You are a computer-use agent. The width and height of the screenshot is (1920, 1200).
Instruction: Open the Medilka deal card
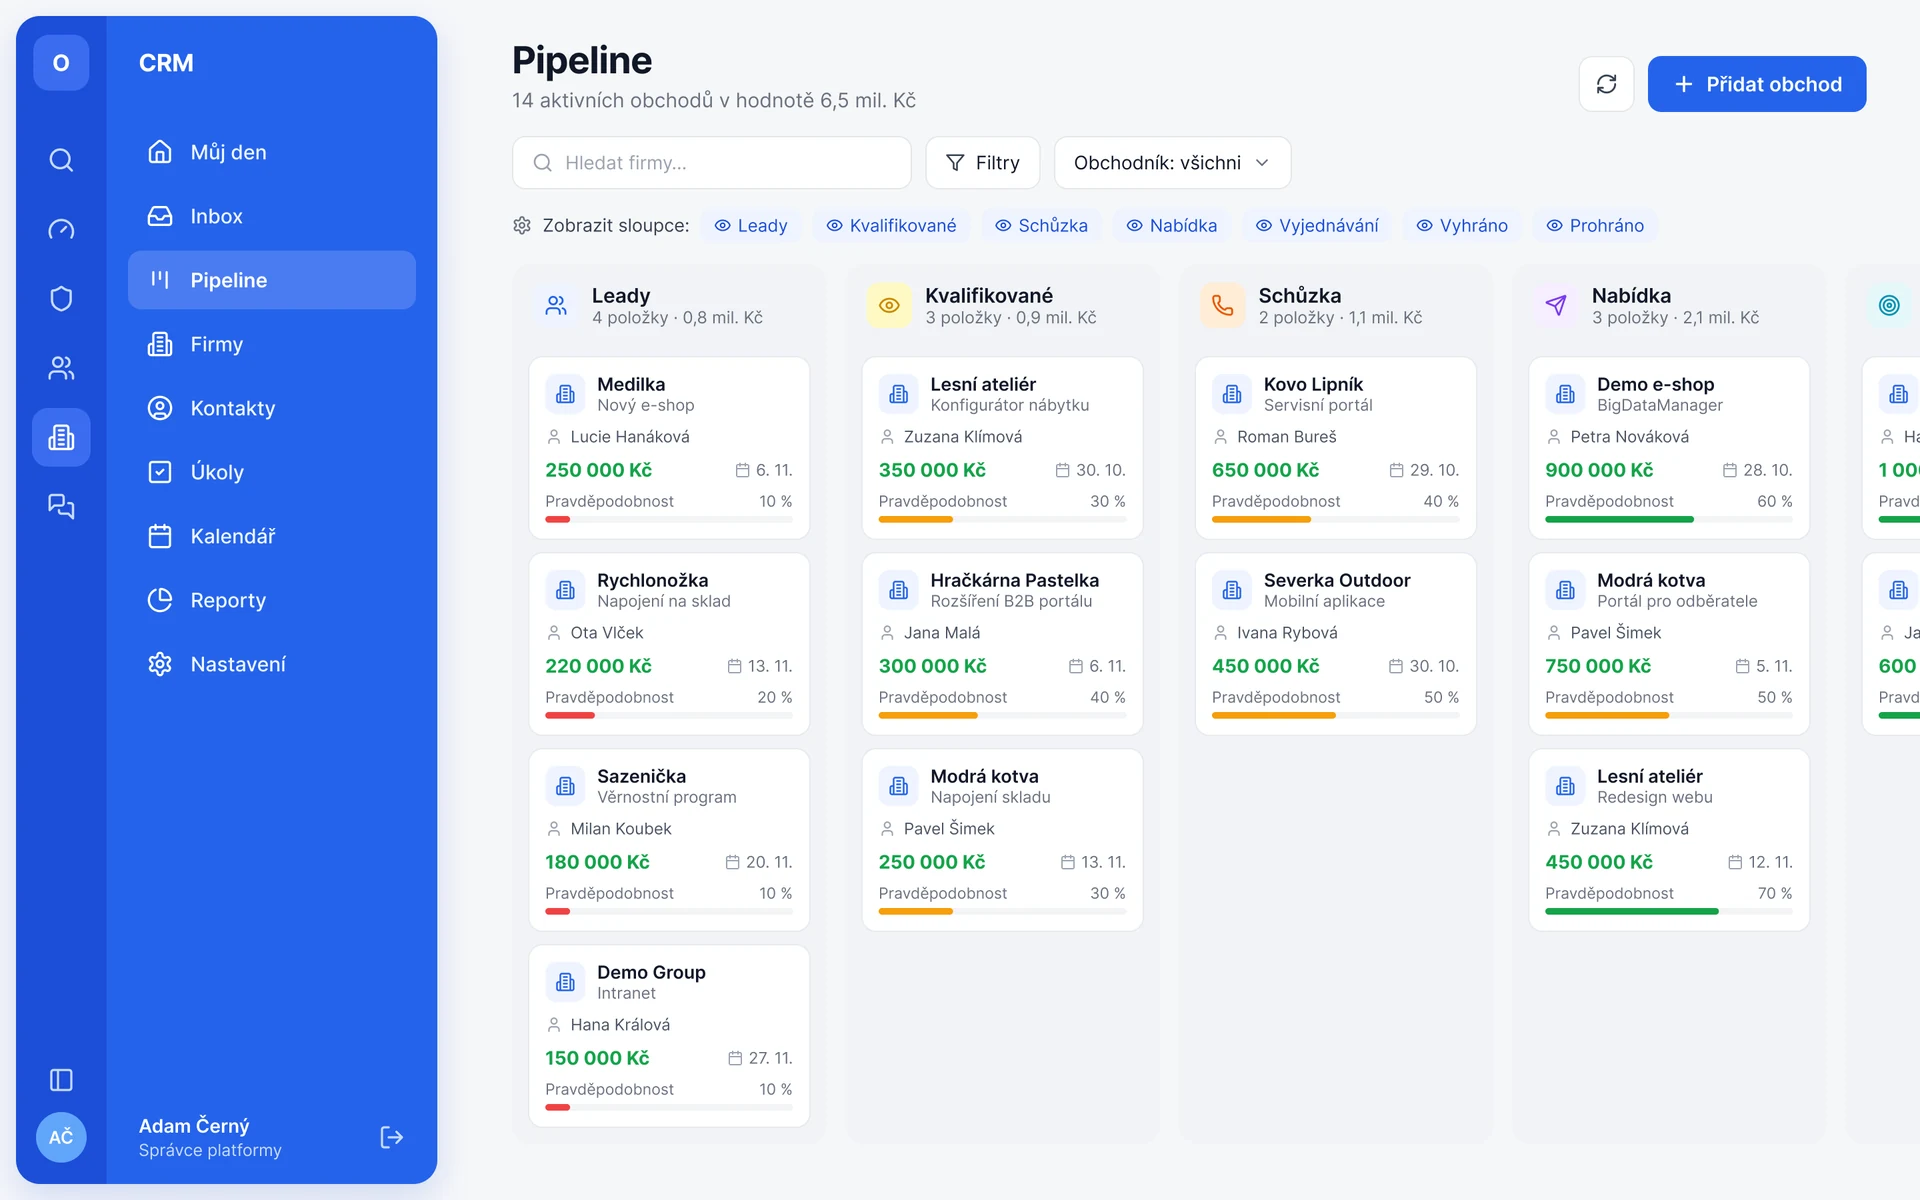click(669, 448)
